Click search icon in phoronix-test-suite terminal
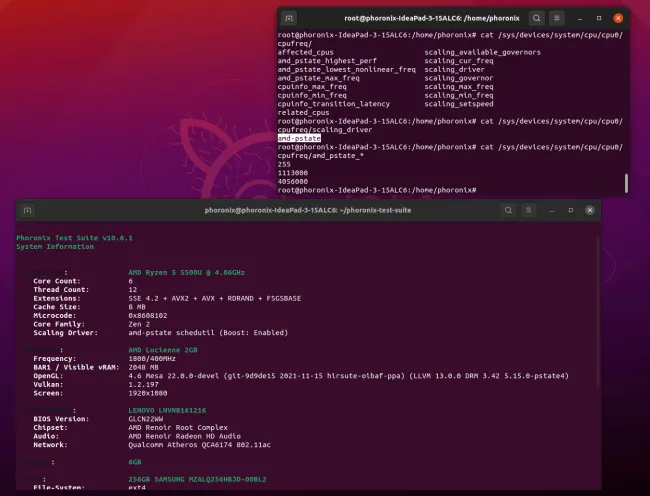The height and width of the screenshot is (496, 650). pyautogui.click(x=508, y=210)
